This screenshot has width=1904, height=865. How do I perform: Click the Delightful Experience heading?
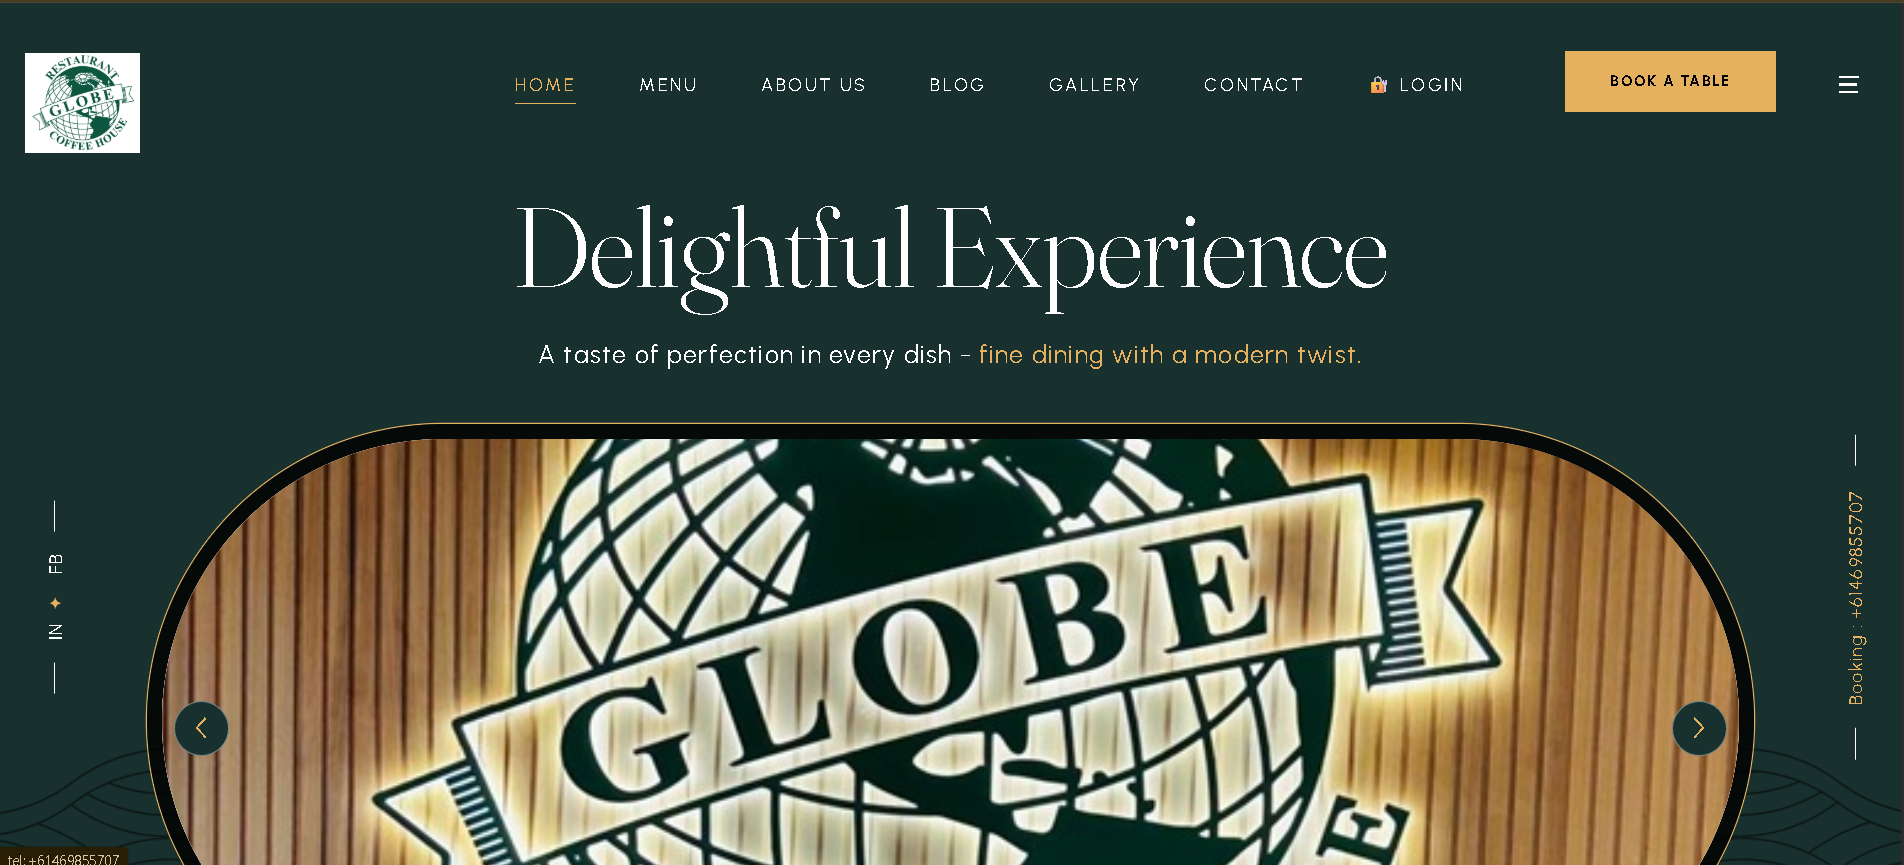(x=951, y=253)
